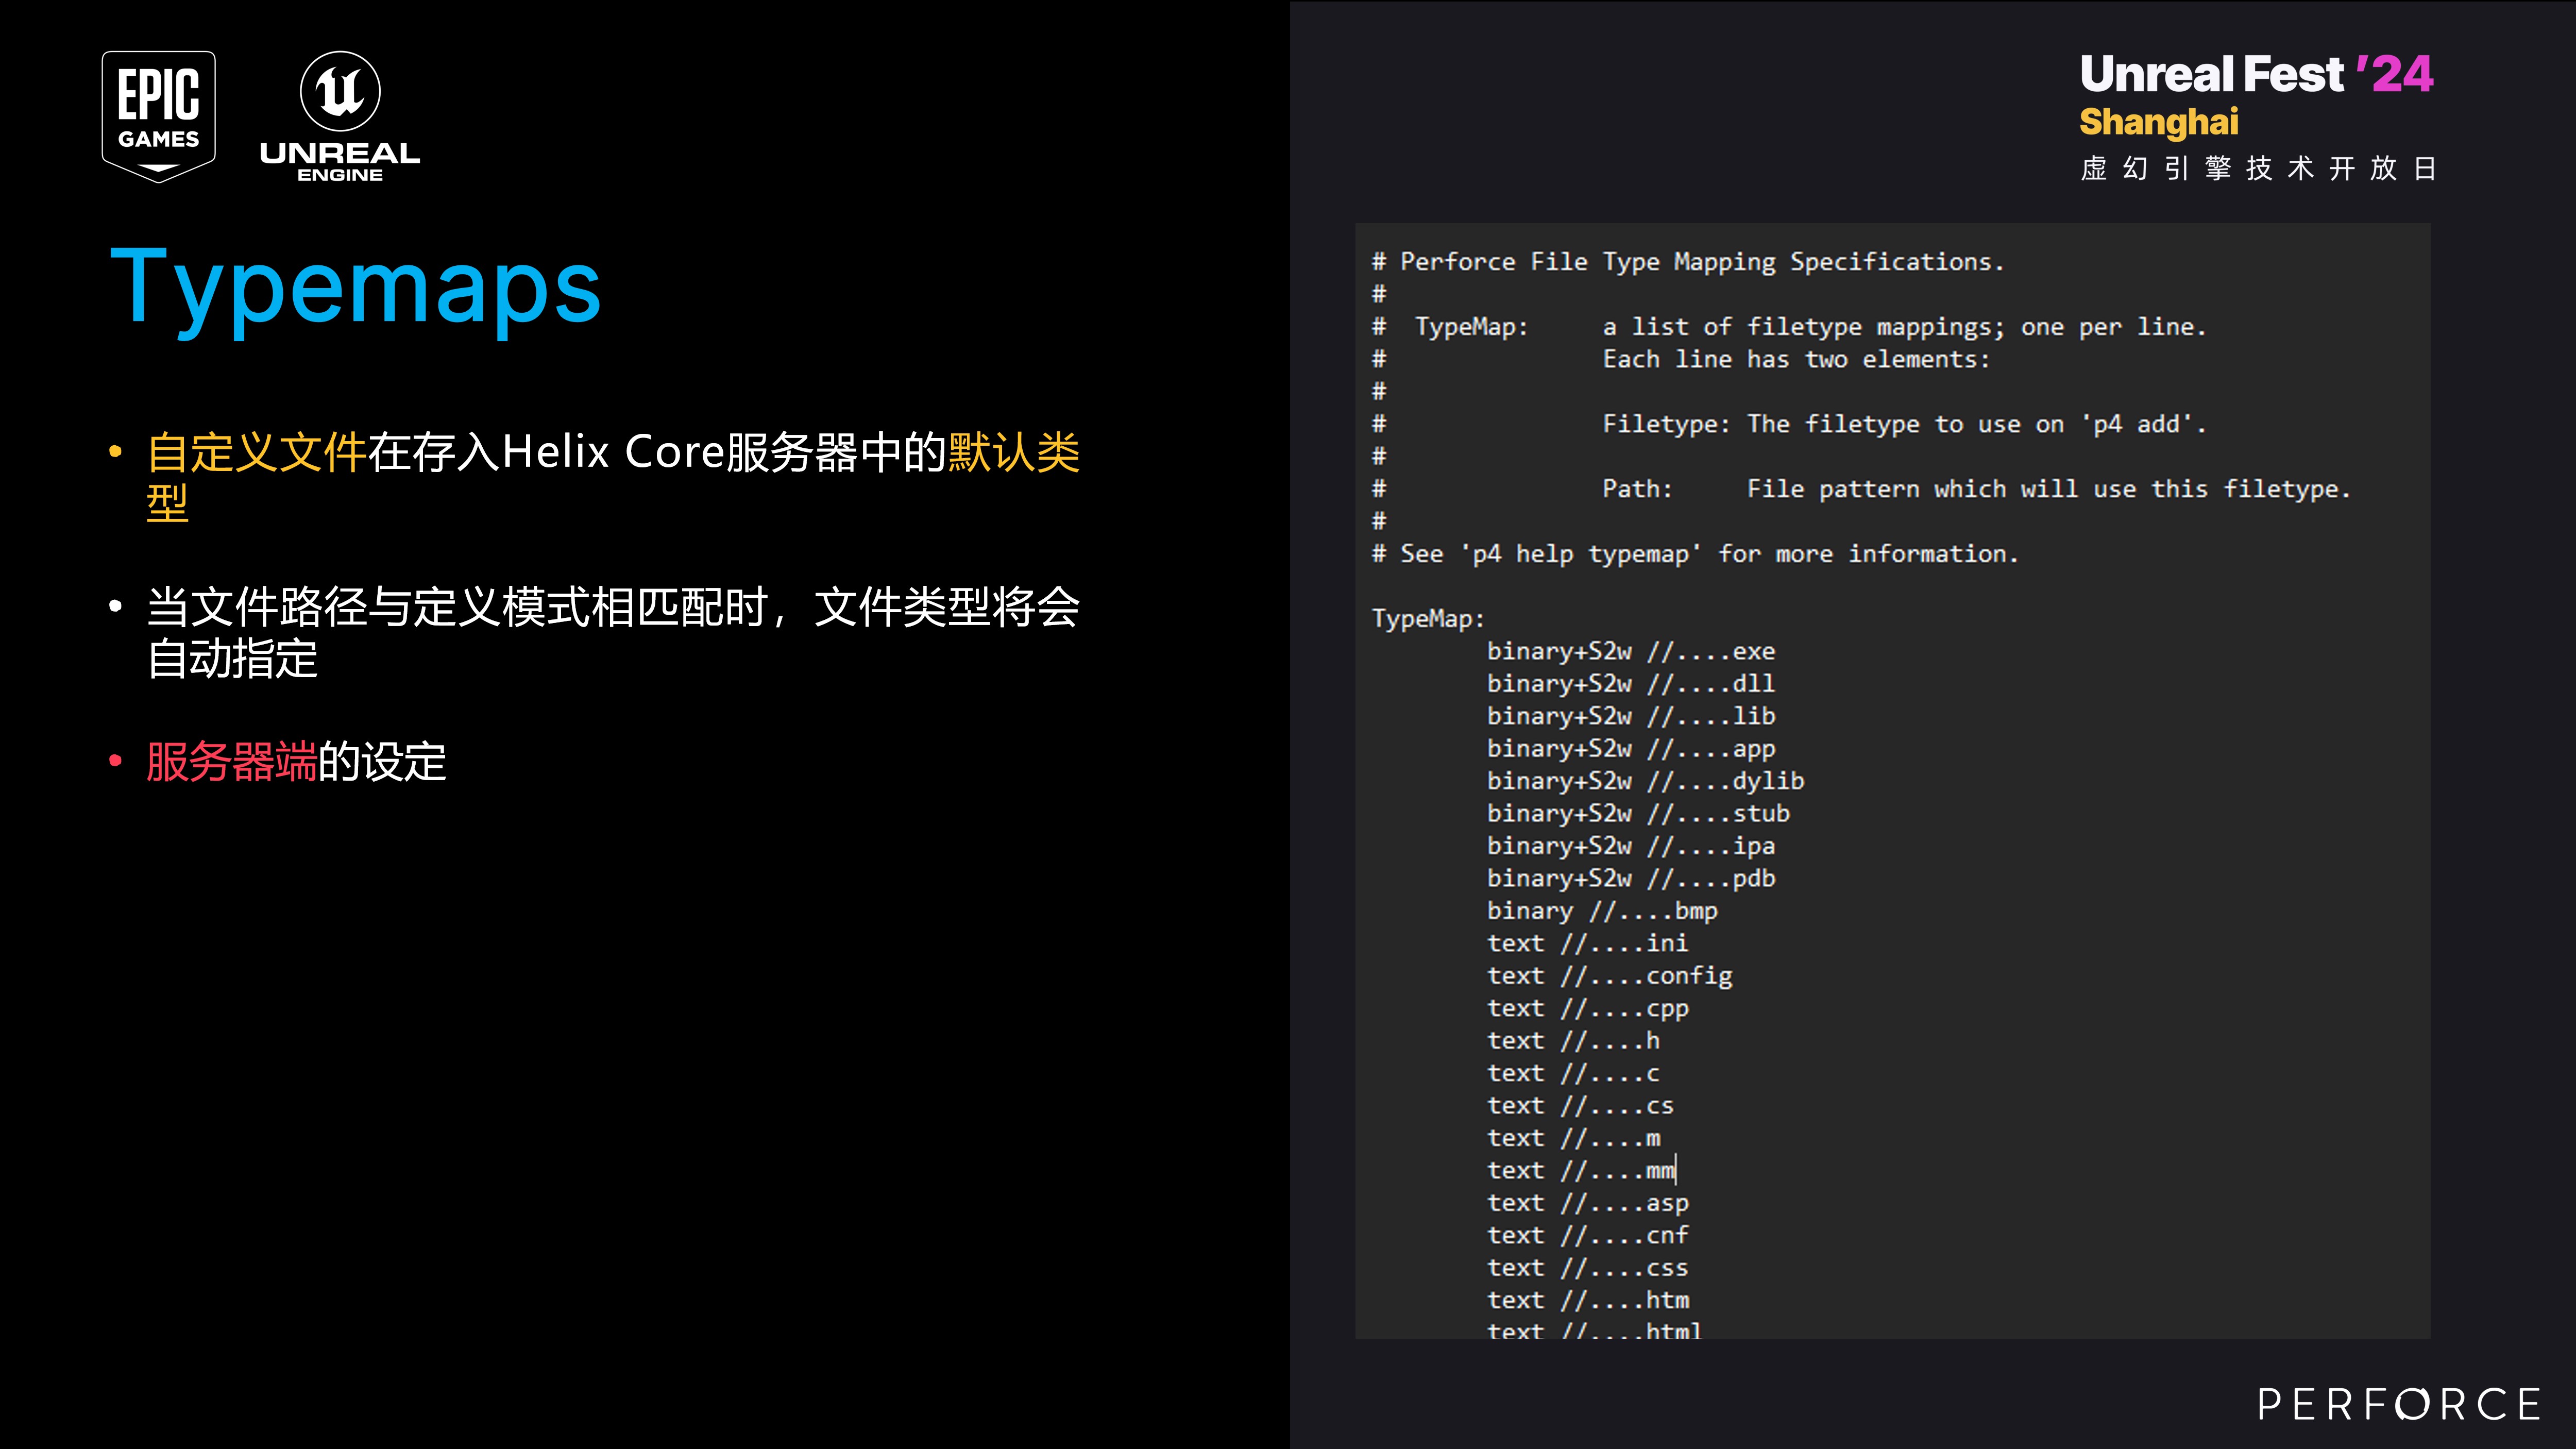Click the Epic Games logo
Screen dimensions: 2576x1449
click(159, 116)
